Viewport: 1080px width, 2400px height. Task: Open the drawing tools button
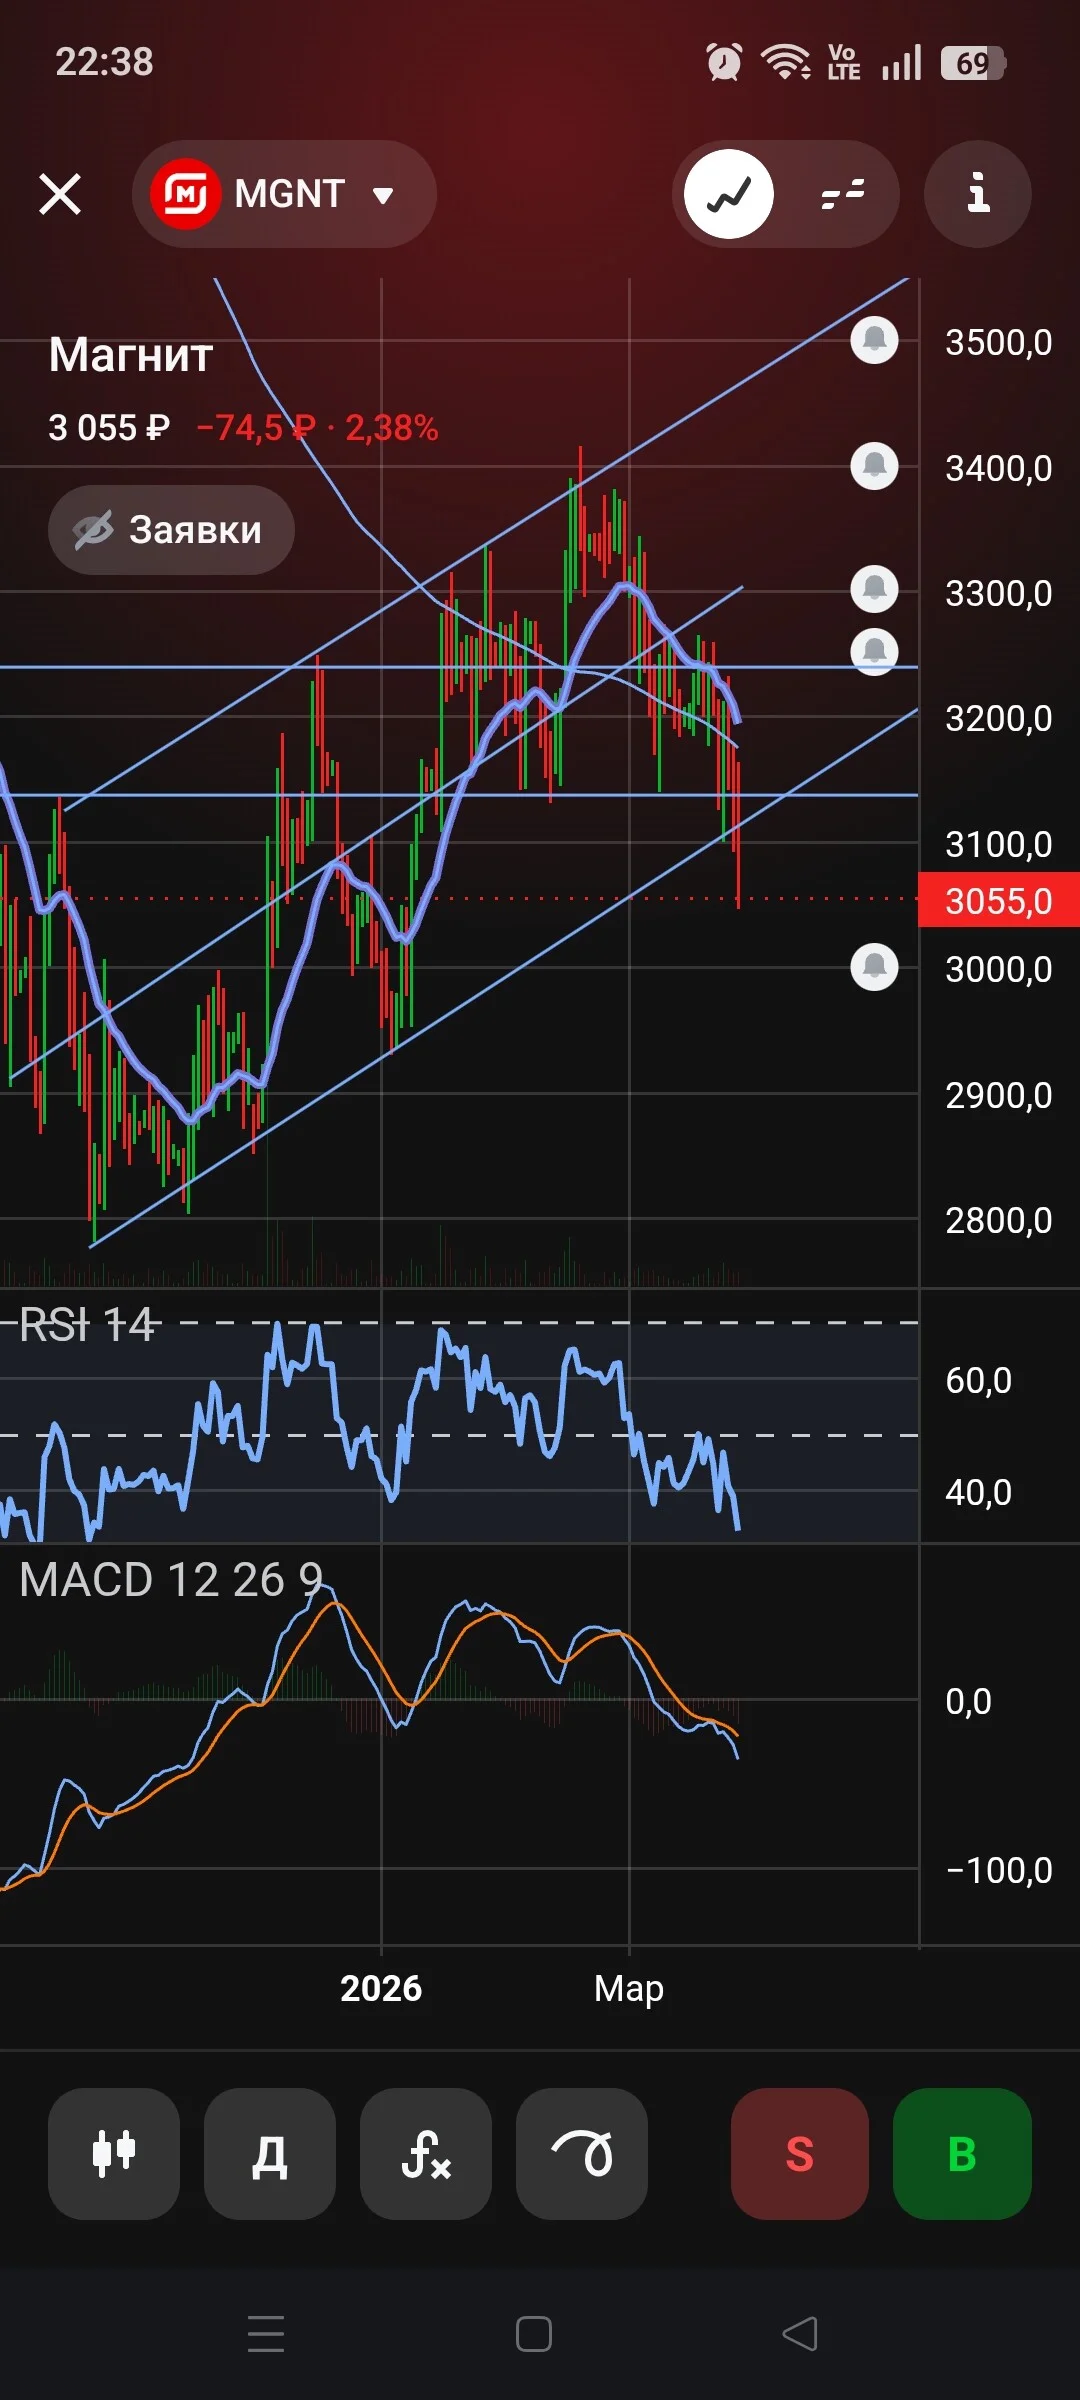pos(582,2154)
